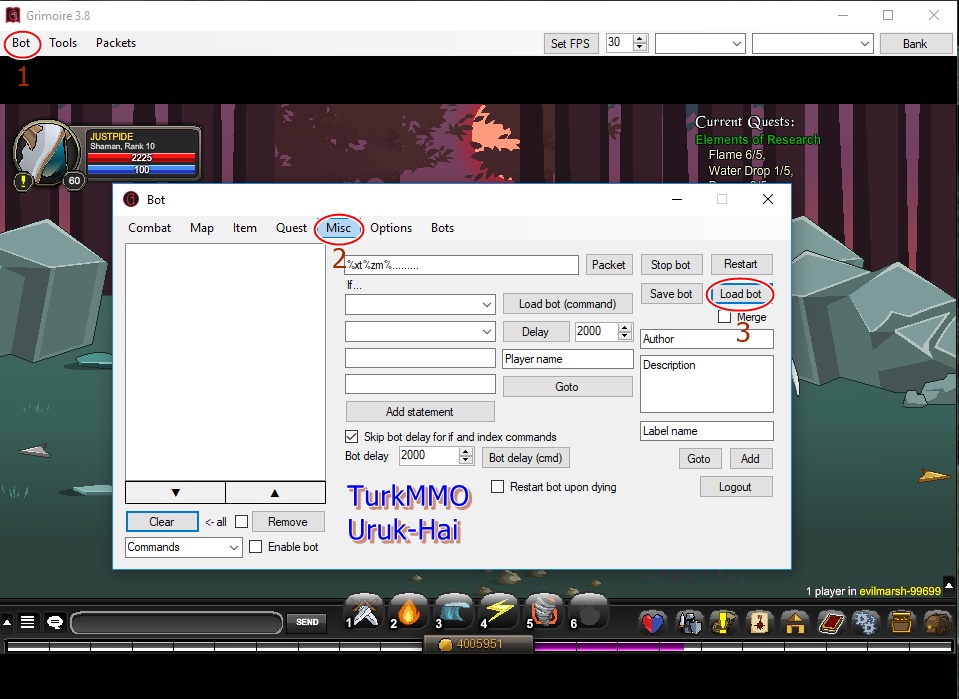
Task: Expand the Commands dropdown
Action: (184, 547)
